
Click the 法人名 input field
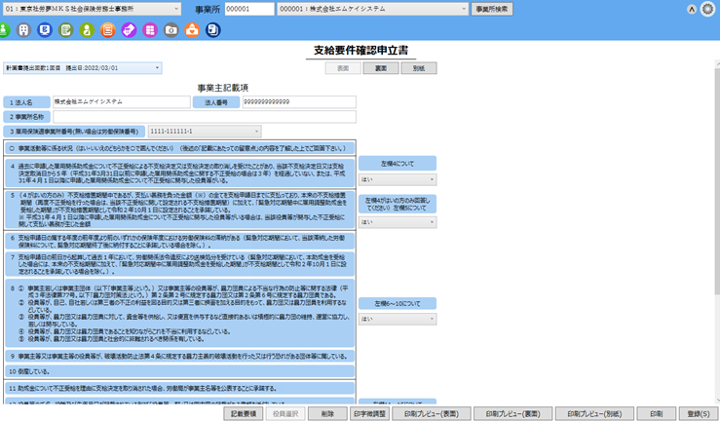coord(122,102)
